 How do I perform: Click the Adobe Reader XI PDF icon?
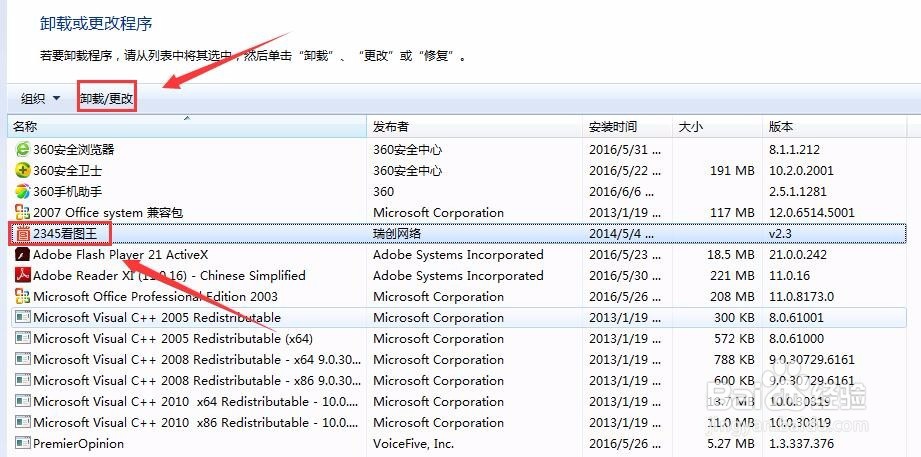point(22,275)
